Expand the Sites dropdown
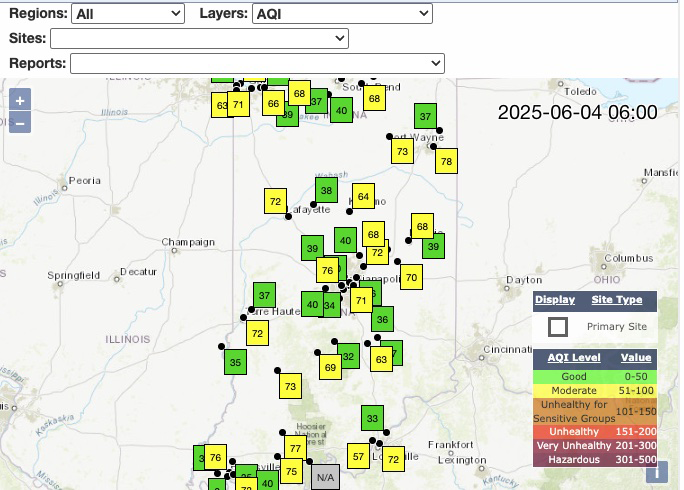684x490 pixels. point(199,38)
